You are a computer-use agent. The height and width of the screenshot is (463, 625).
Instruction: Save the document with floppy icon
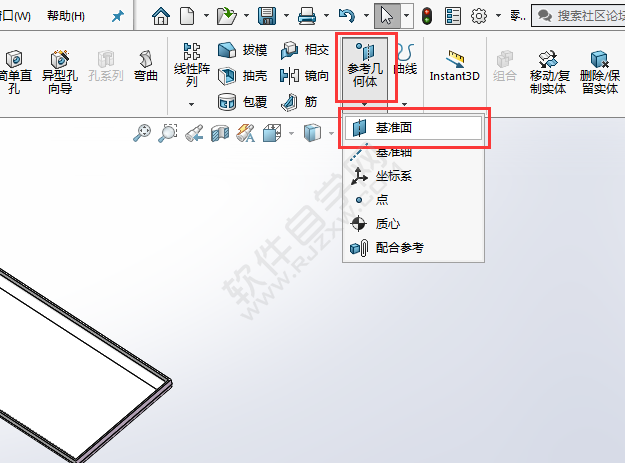(x=267, y=16)
